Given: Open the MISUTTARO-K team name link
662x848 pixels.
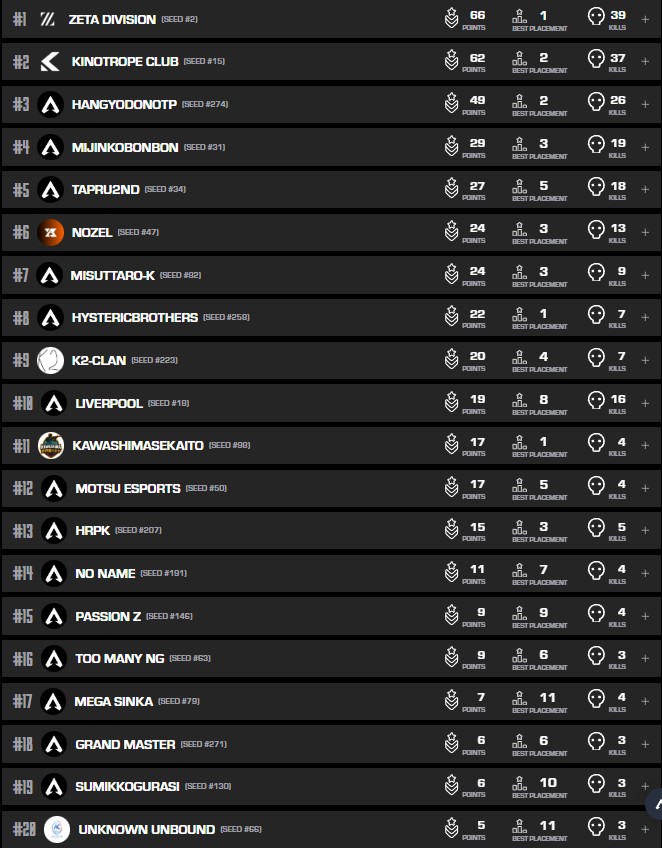Looking at the screenshot, I should pyautogui.click(x=112, y=275).
